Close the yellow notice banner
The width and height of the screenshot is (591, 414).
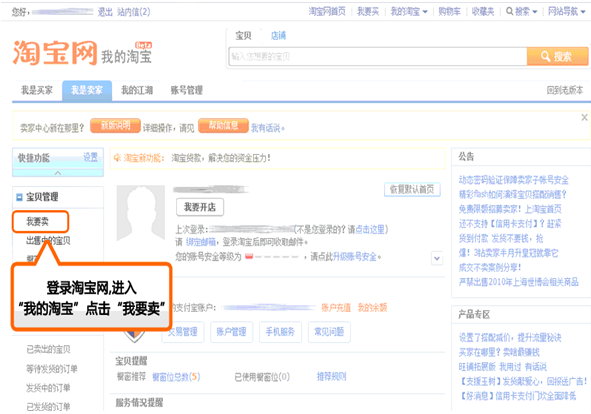tap(584, 117)
